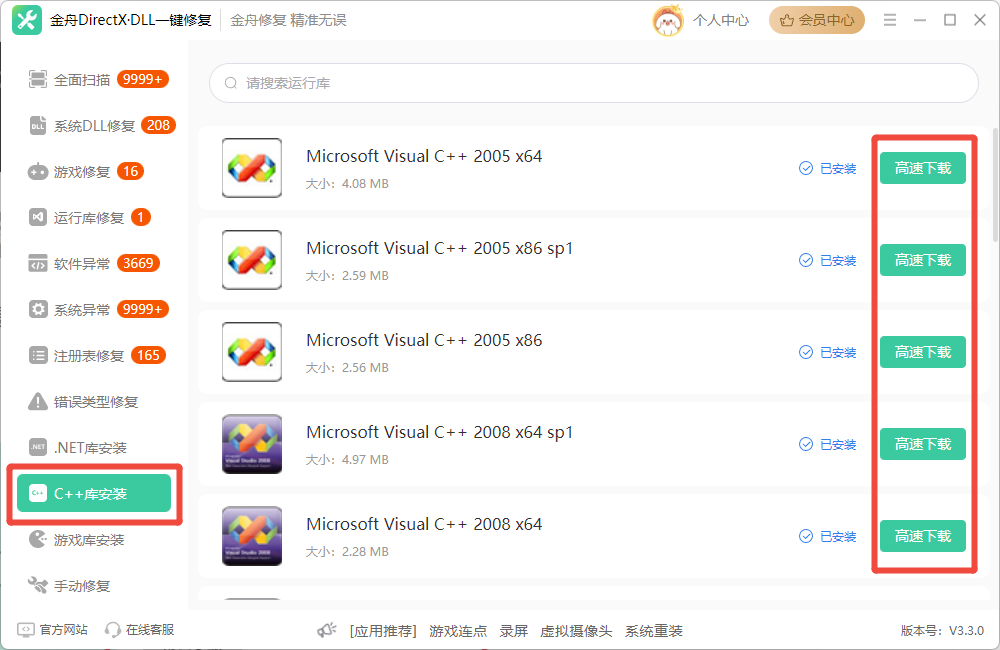This screenshot has height=650, width=1000.
Task: Click the app logo icon in the title bar
Action: [27, 20]
